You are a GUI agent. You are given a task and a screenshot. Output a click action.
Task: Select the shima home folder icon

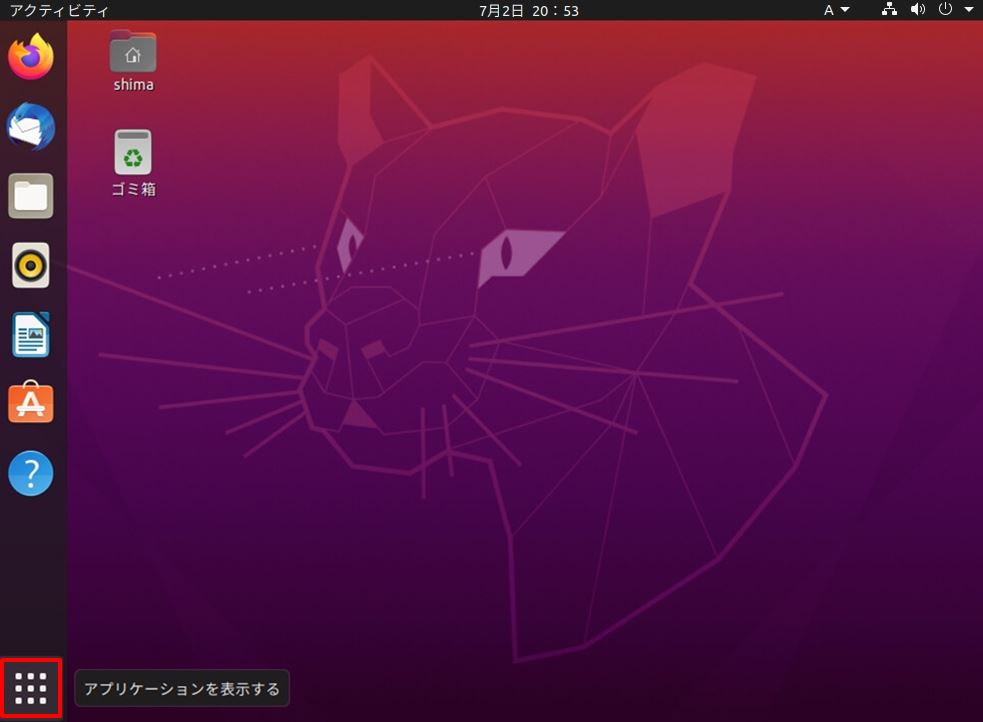(133, 51)
